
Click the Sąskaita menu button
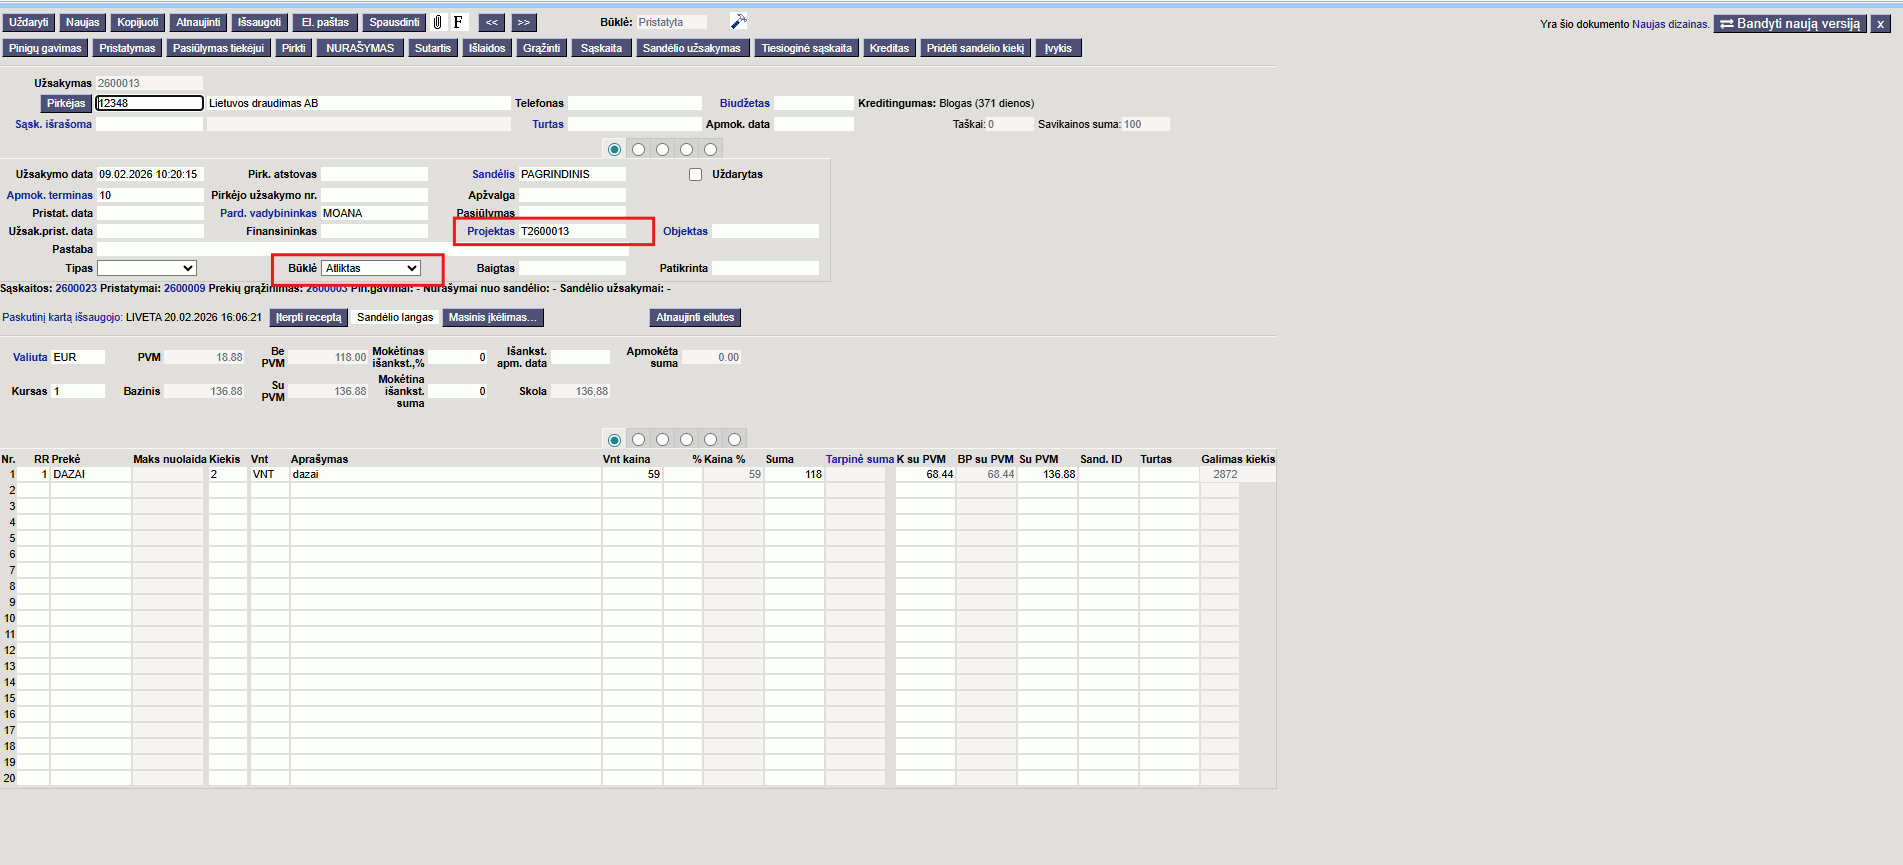[601, 48]
